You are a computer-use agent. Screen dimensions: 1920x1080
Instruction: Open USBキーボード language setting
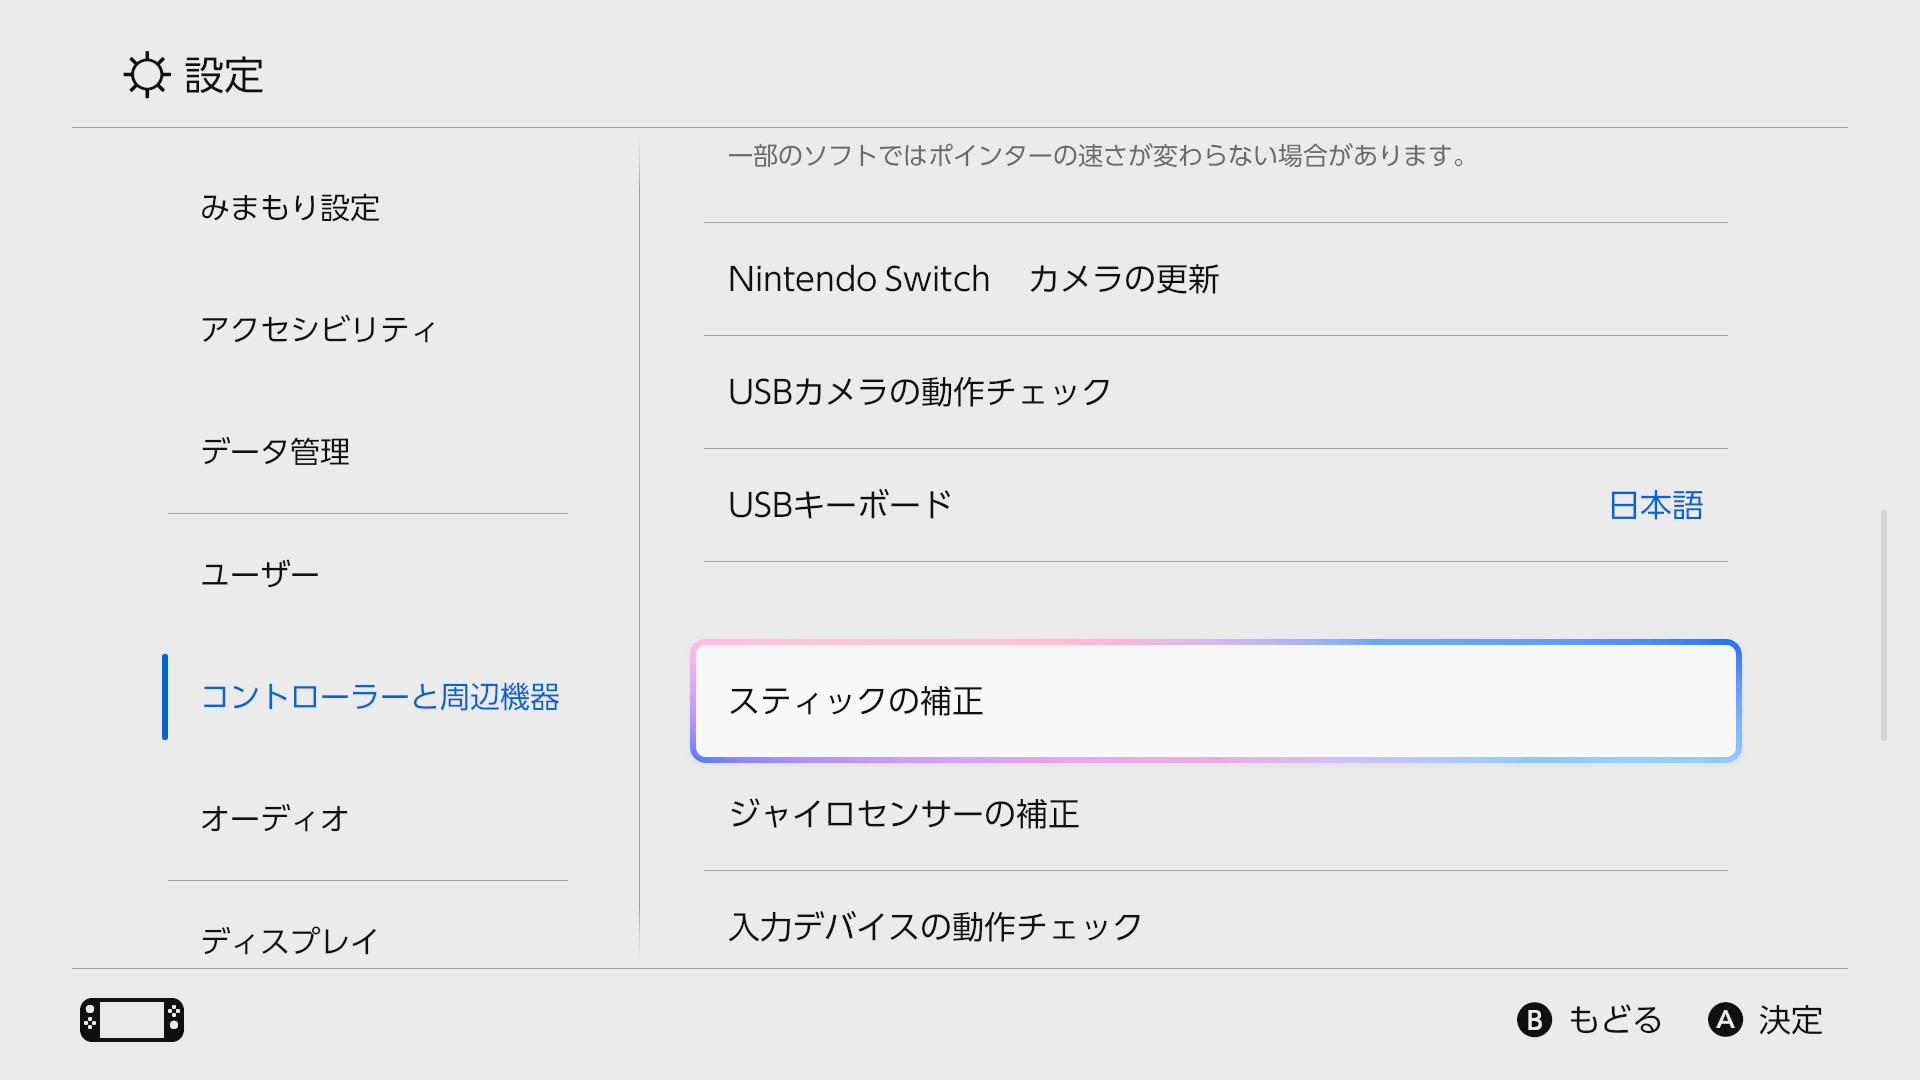pyautogui.click(x=840, y=505)
